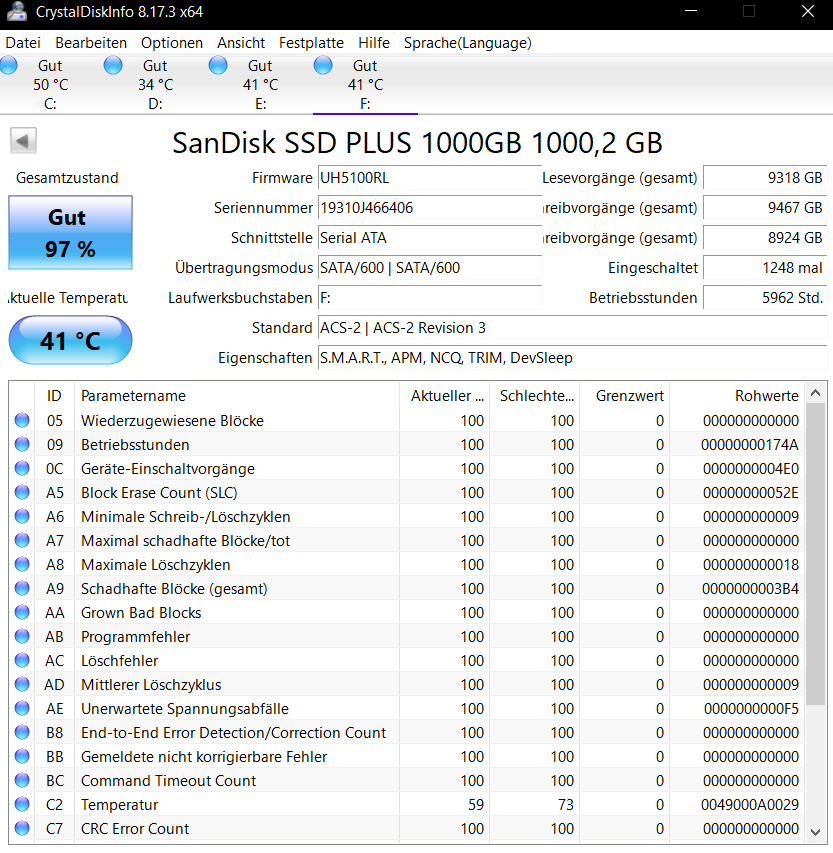833x853 pixels.
Task: Click the Firmware field UH5100RL
Action: point(430,178)
